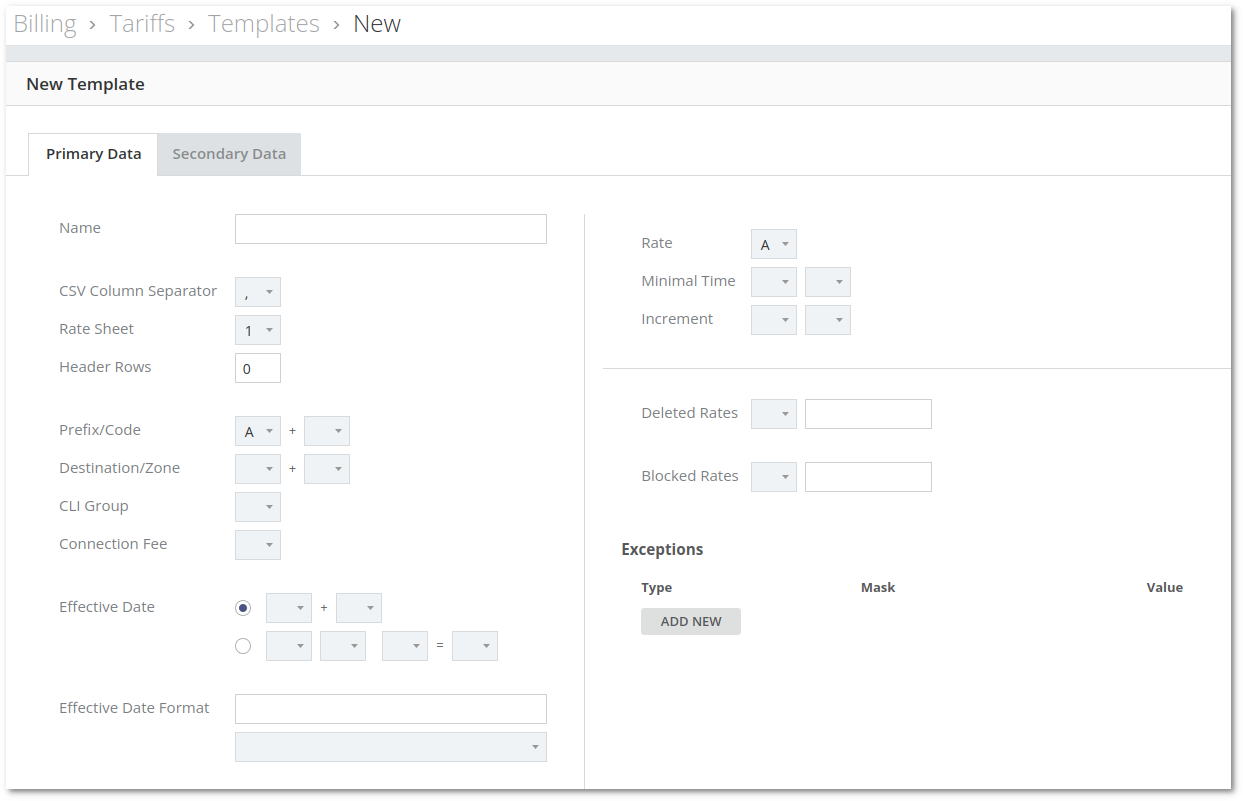Open the Deleted Rates column dropdown

(x=774, y=414)
